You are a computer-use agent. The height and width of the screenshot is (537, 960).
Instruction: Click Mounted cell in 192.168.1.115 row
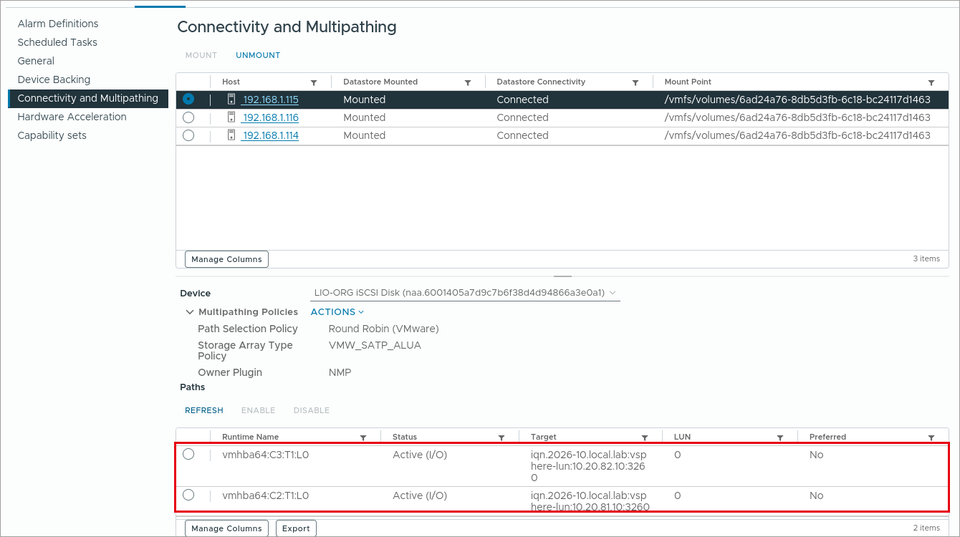pos(364,99)
